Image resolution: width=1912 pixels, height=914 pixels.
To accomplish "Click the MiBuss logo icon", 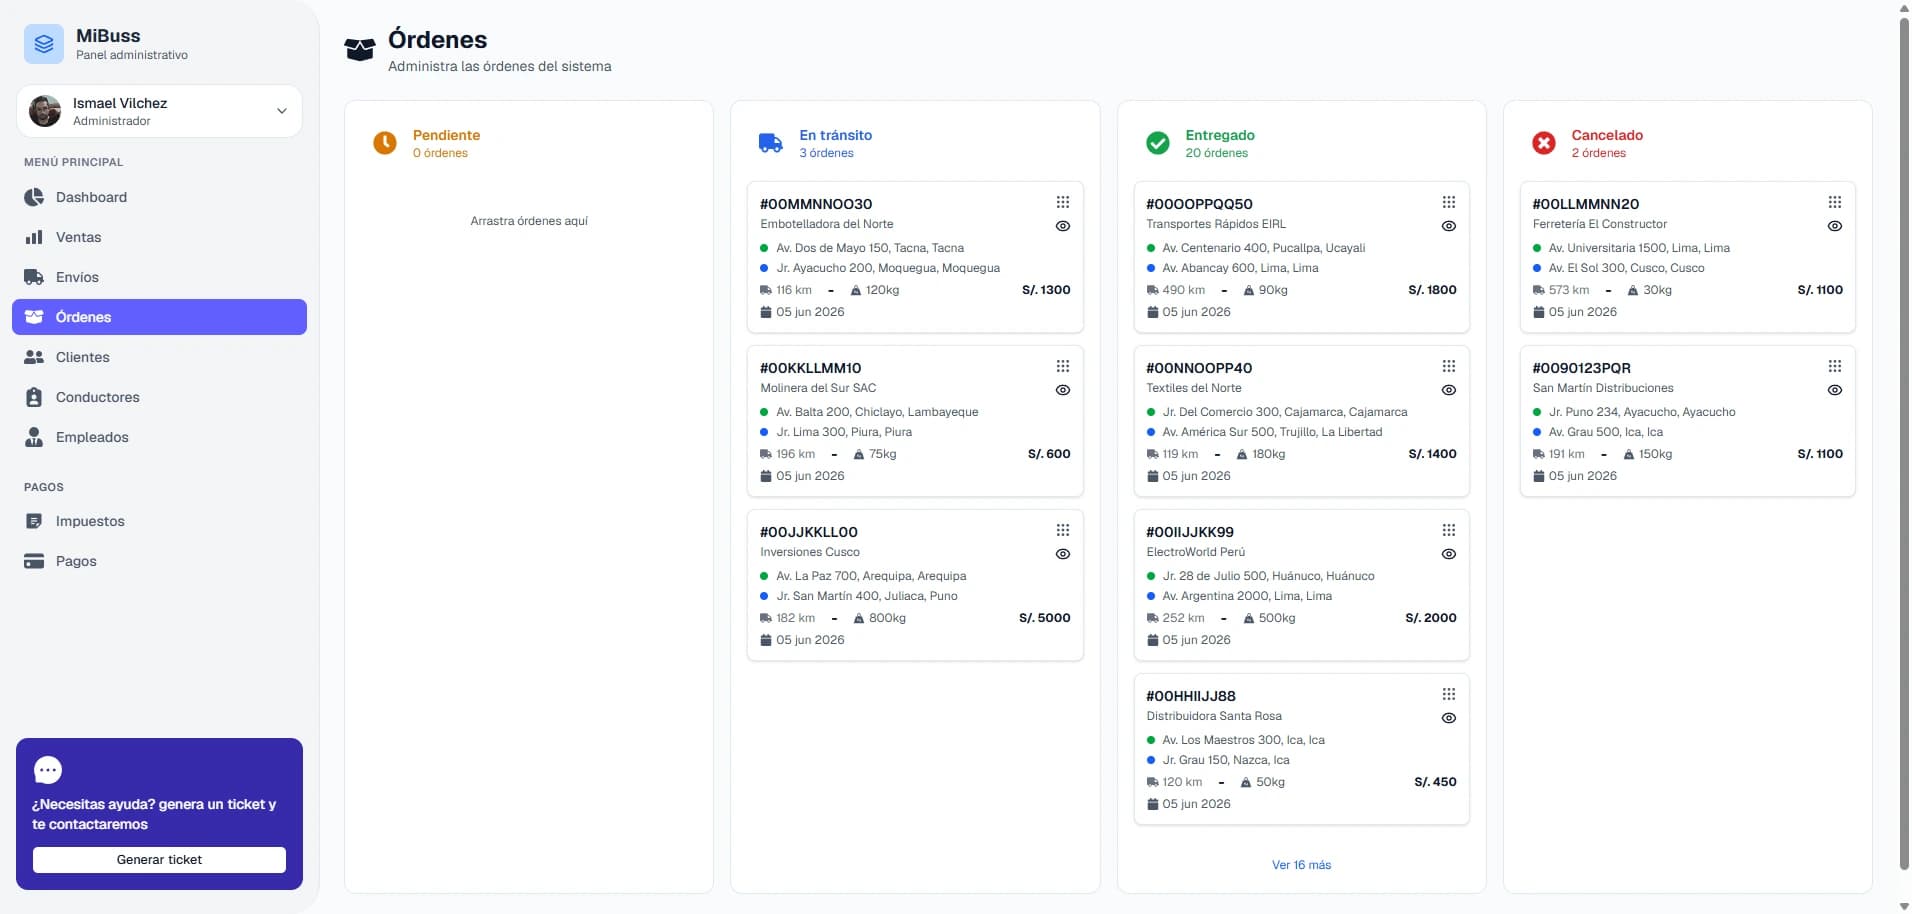I will coord(44,44).
